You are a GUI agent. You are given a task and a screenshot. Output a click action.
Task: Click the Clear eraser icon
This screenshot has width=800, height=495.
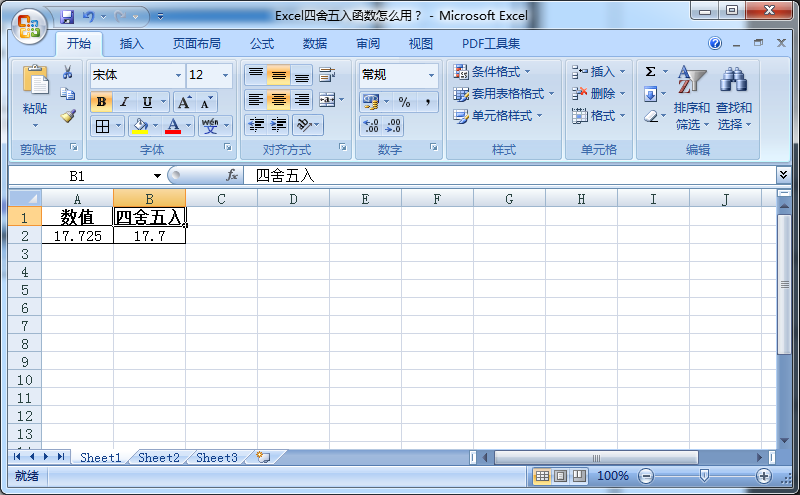651,116
